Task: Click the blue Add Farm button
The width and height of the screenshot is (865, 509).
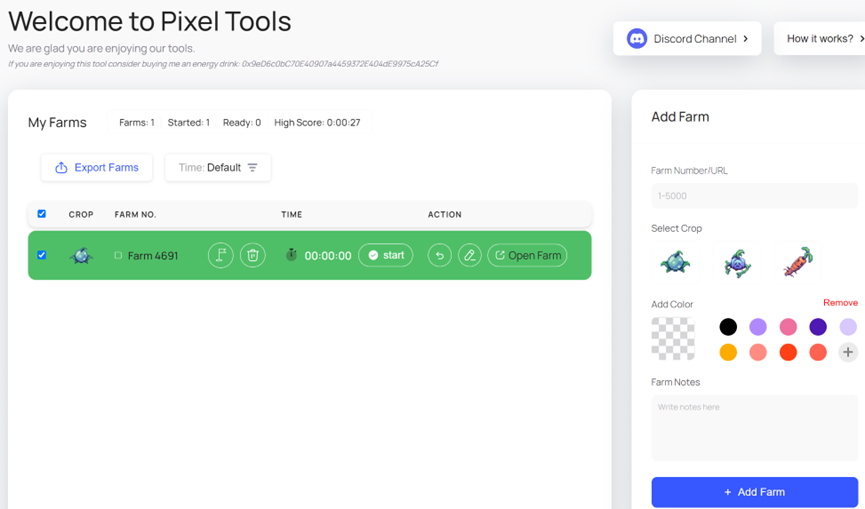Action: 754,492
